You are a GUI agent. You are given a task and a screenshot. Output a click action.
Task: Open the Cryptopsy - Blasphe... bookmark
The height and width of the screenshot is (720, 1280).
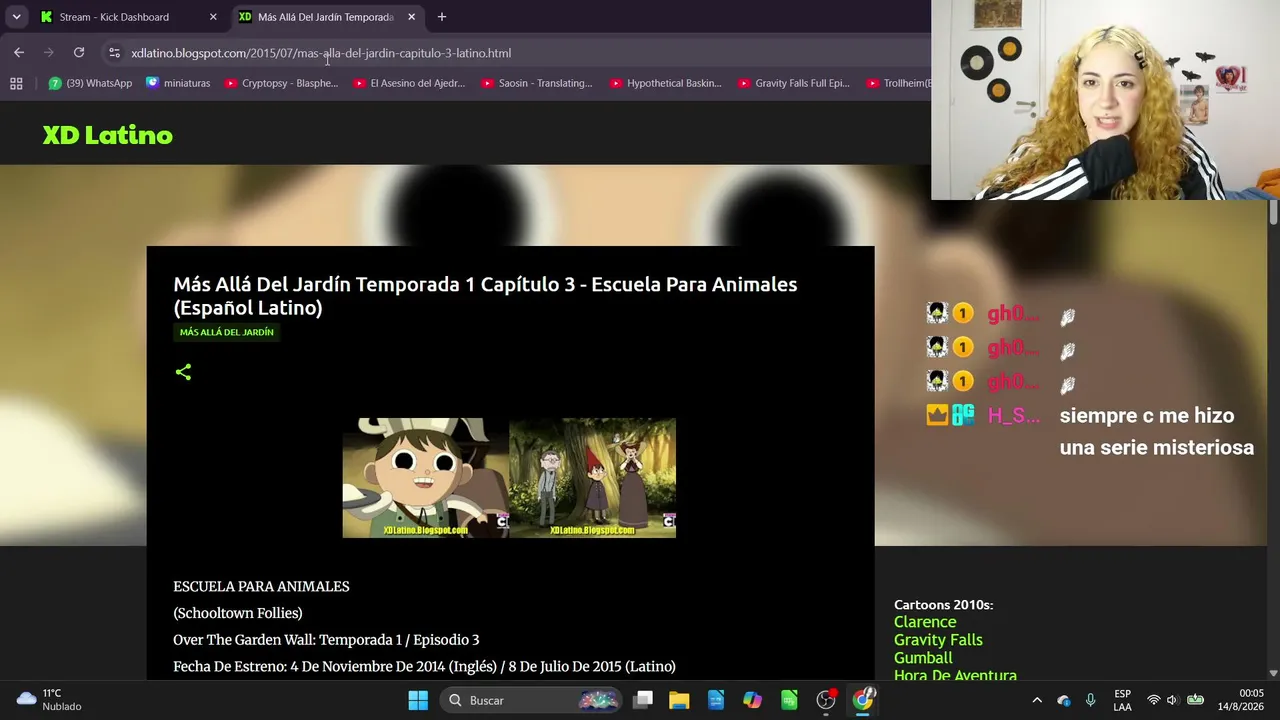click(x=281, y=83)
